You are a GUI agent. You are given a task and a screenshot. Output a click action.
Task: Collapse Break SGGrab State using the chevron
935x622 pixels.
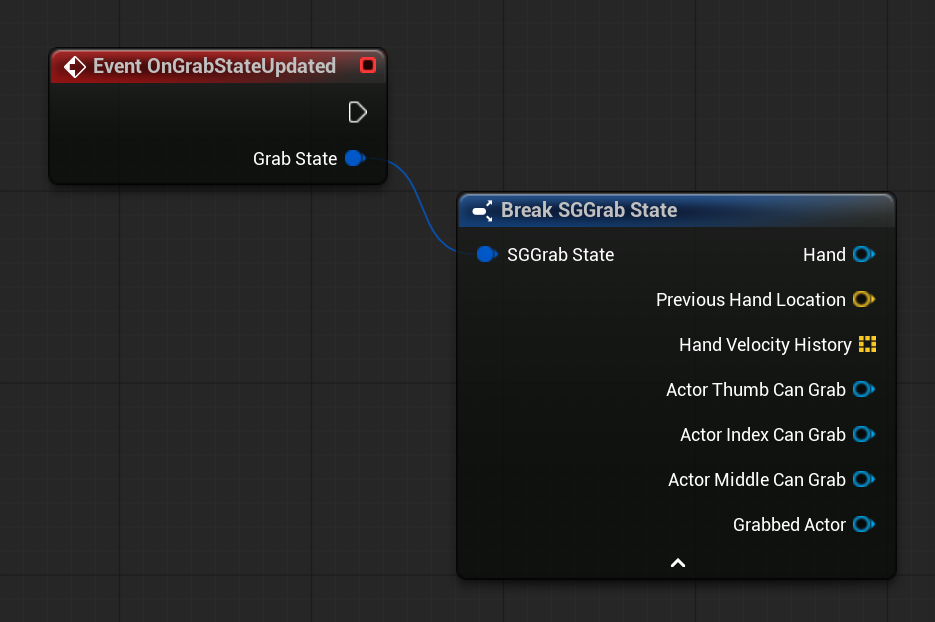[677, 562]
